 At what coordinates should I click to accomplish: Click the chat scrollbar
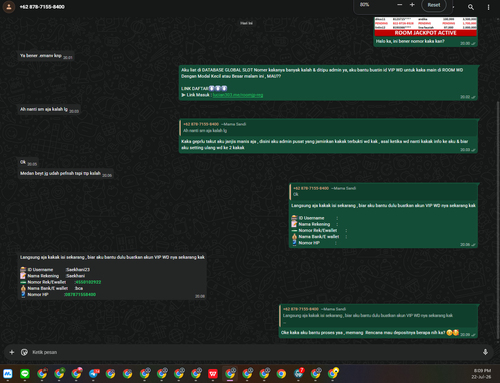(x=498, y=220)
